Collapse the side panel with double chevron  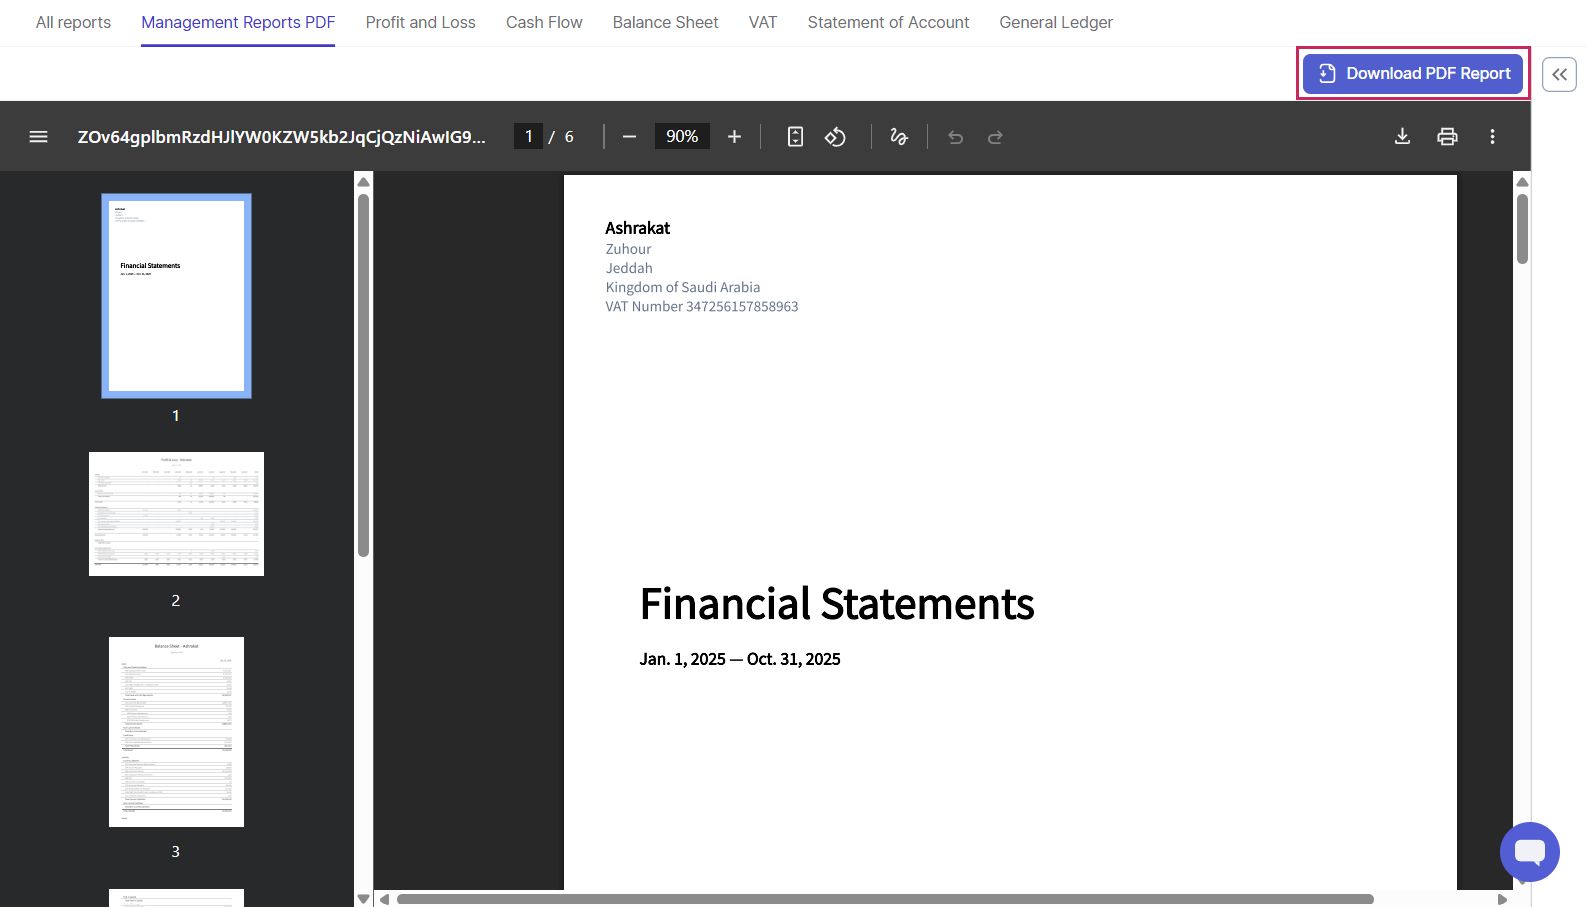1559,75
